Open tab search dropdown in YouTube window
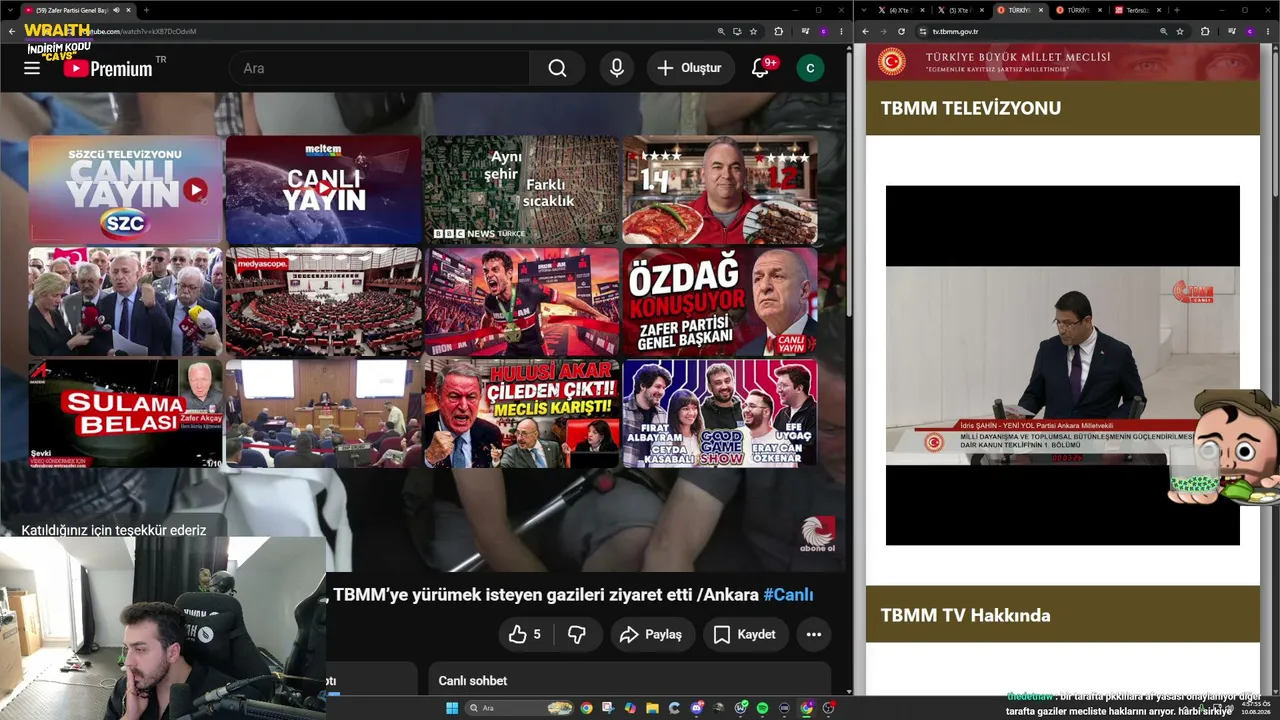Viewport: 1280px width, 720px height. pos(8,10)
